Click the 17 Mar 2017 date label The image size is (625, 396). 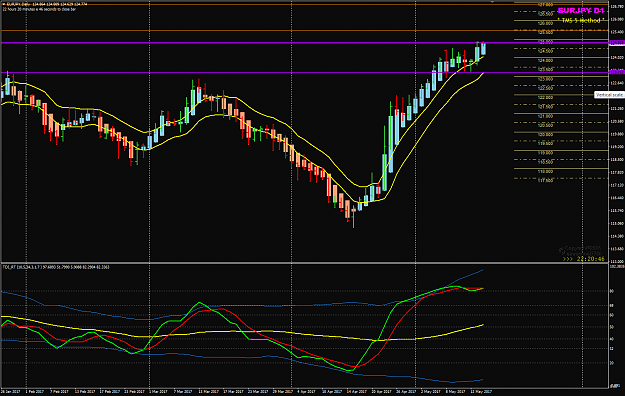click(233, 392)
